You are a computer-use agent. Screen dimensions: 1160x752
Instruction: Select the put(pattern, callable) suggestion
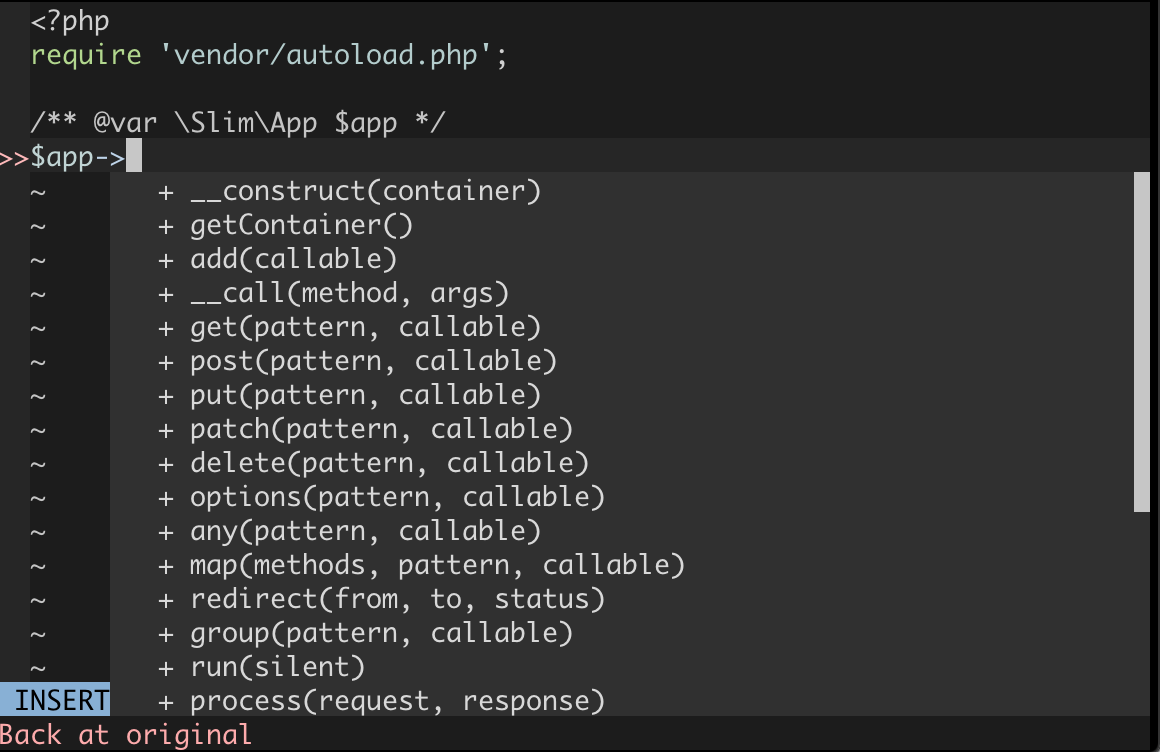[x=364, y=394]
